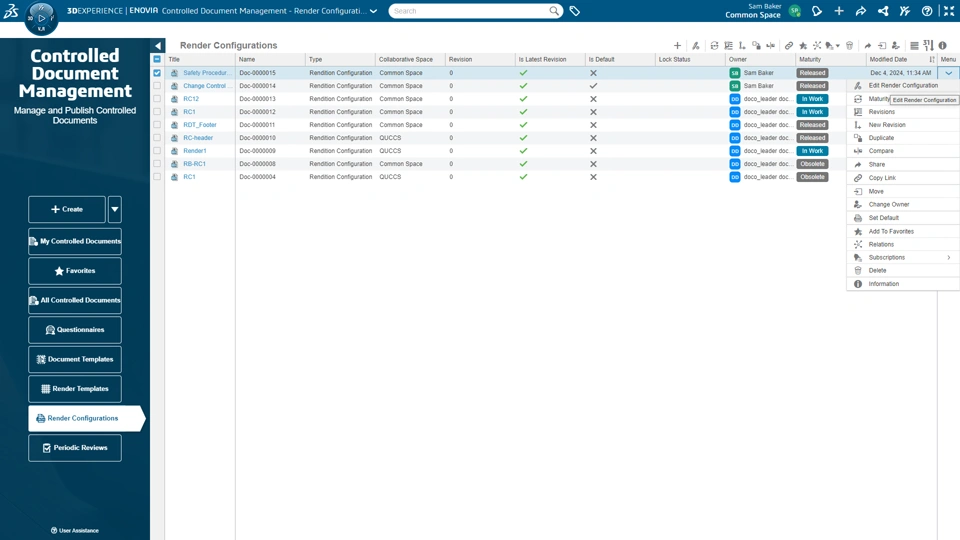Image resolution: width=960 pixels, height=540 pixels.
Task: Click the toolbar Add To Favorites star
Action: (x=803, y=45)
